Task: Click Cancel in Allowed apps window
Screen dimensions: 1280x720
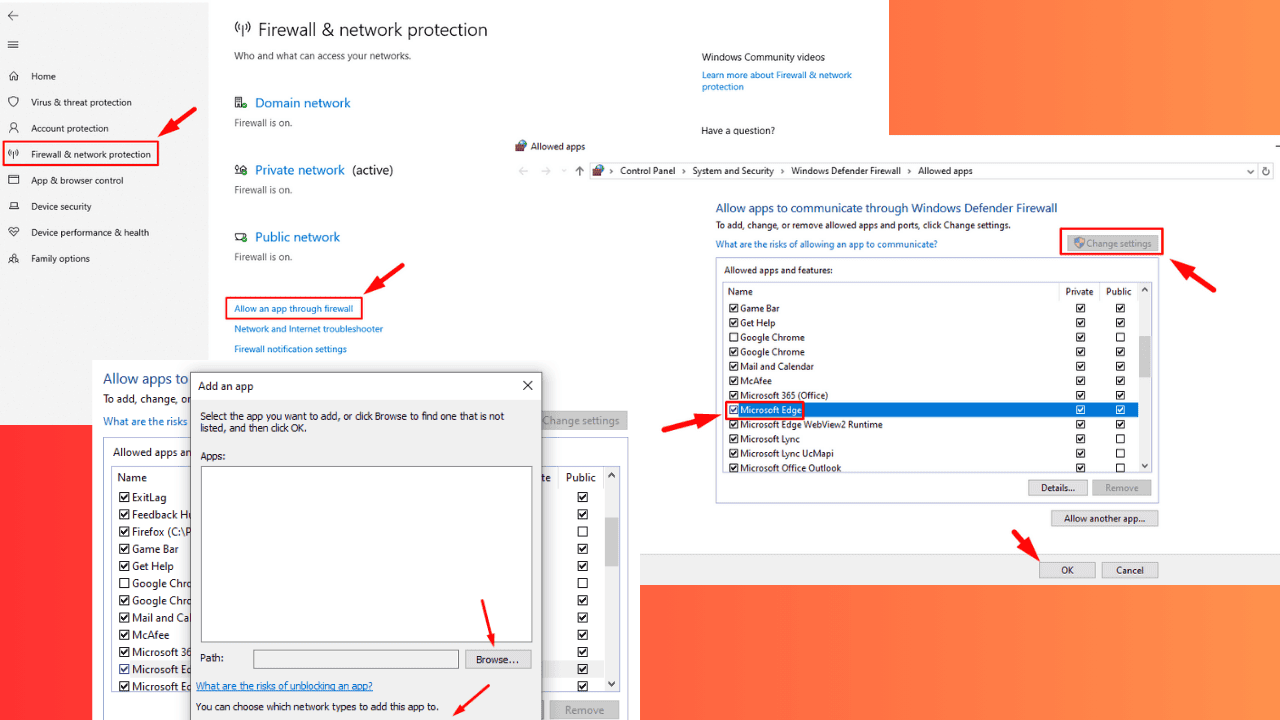Action: (x=1130, y=570)
